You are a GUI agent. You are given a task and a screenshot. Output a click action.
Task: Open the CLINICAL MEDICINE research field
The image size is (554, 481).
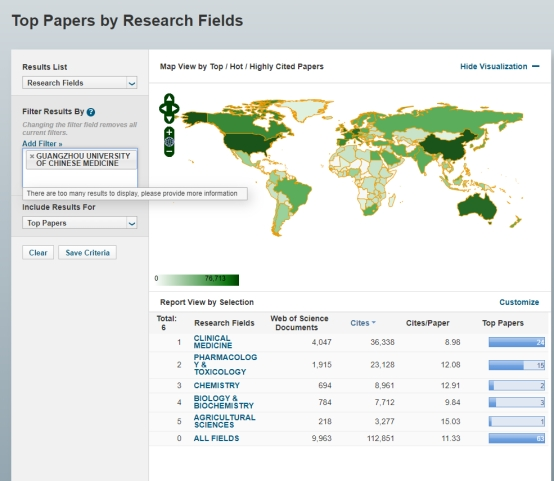tap(213, 342)
